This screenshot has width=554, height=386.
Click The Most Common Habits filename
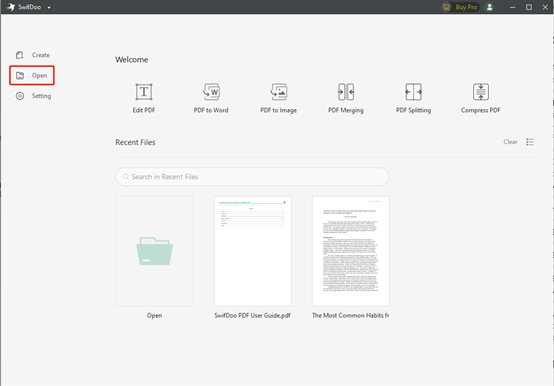(x=350, y=316)
